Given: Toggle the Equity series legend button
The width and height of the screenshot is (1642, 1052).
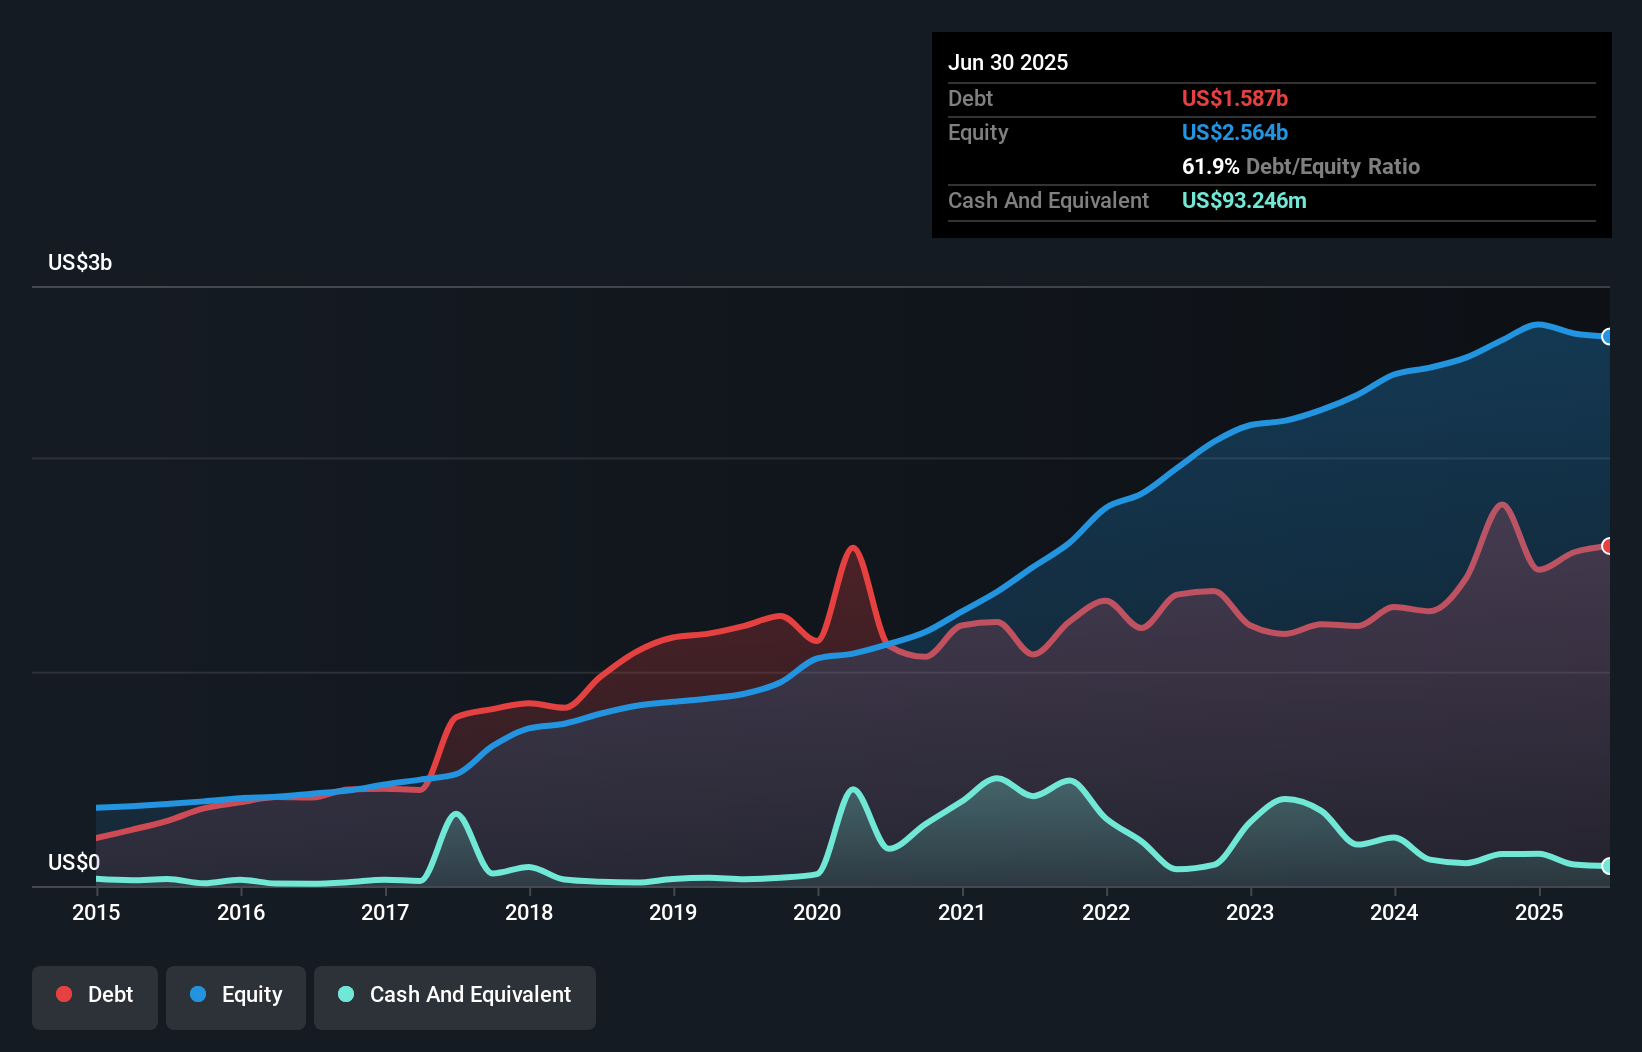Looking at the screenshot, I should coord(236,997).
